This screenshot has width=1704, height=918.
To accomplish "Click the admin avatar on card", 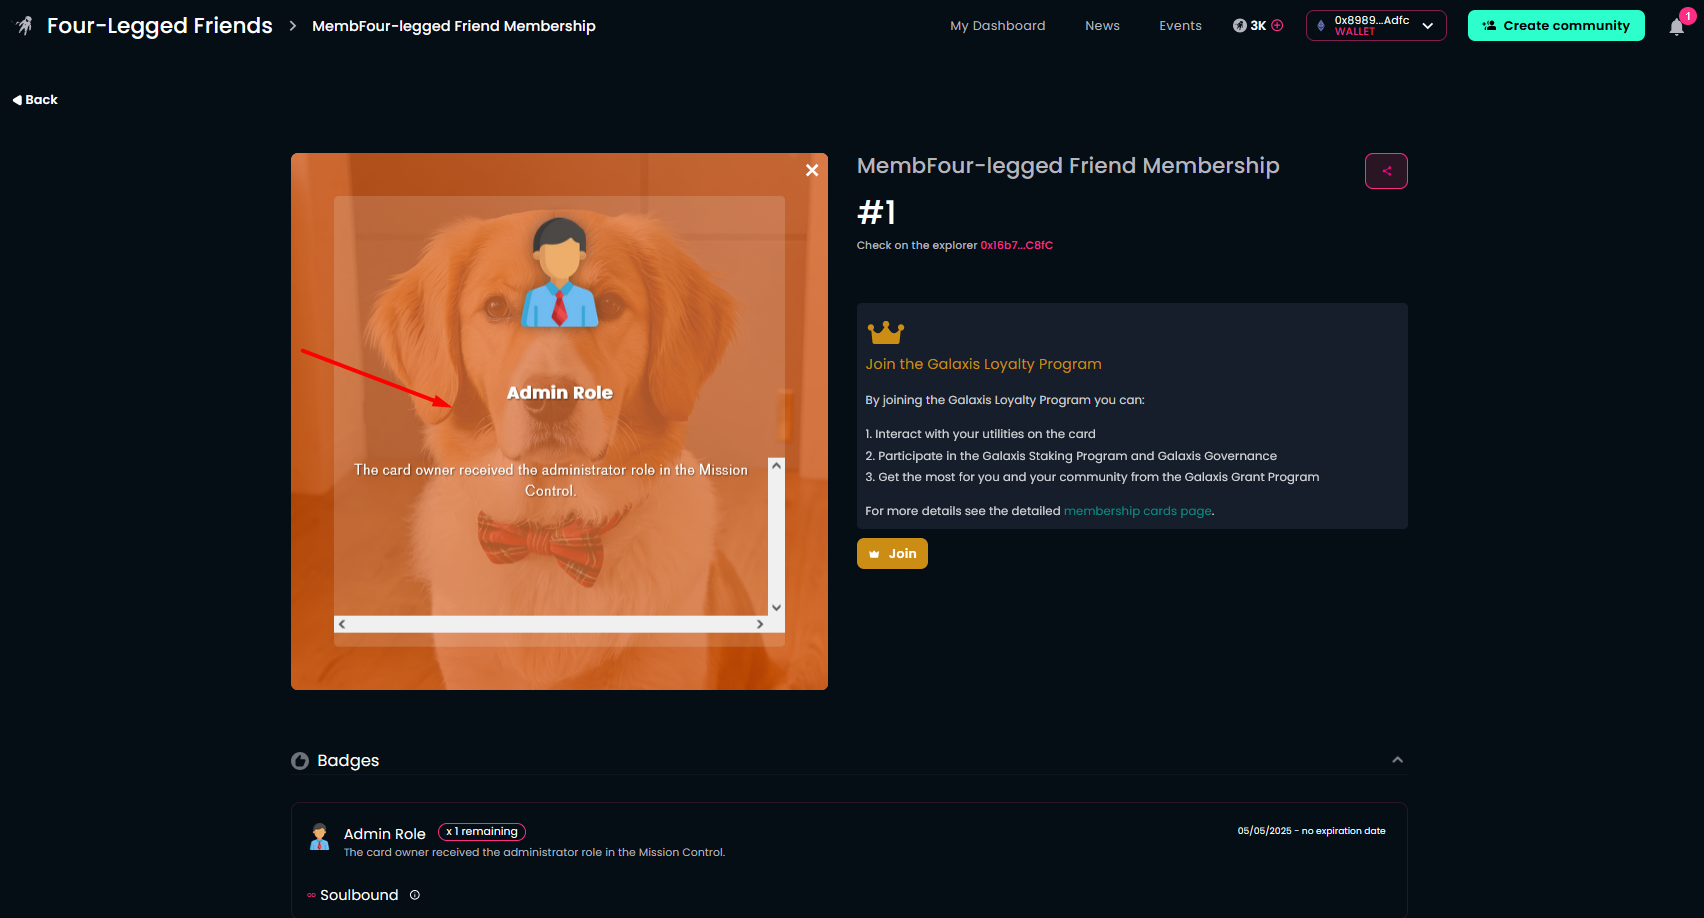I will point(560,272).
